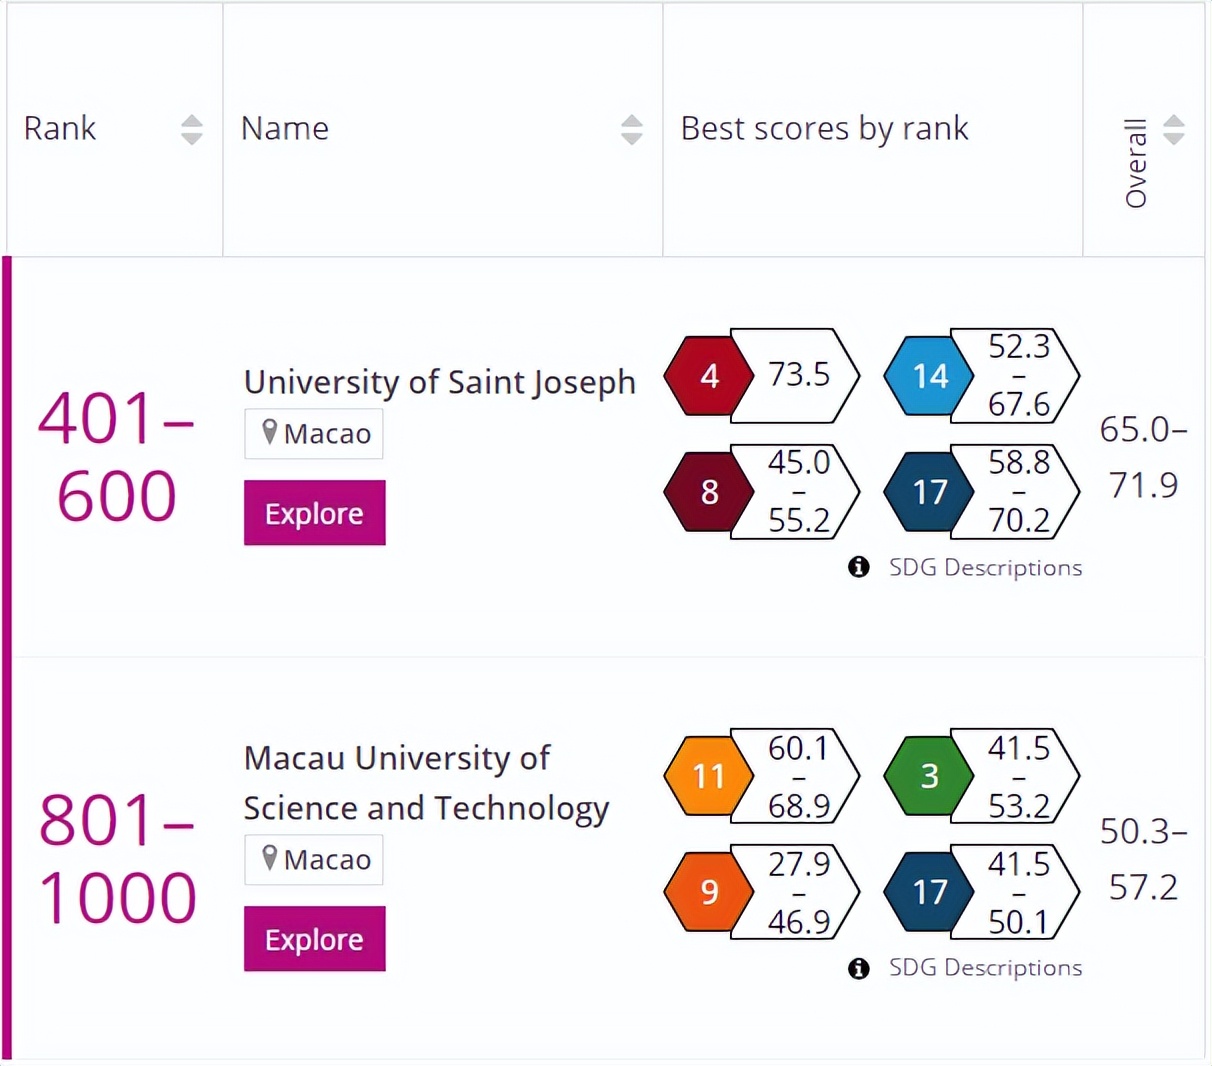Image resolution: width=1212 pixels, height=1066 pixels.
Task: Click the red SDG 4 hexagon badge
Action: tap(708, 376)
